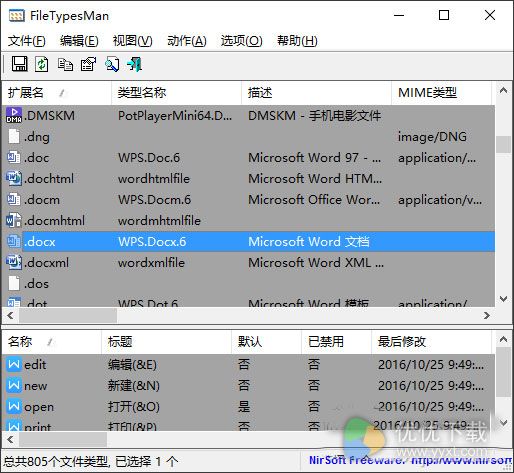
Task: Click the .doc WPS document icon
Action: click(14, 157)
